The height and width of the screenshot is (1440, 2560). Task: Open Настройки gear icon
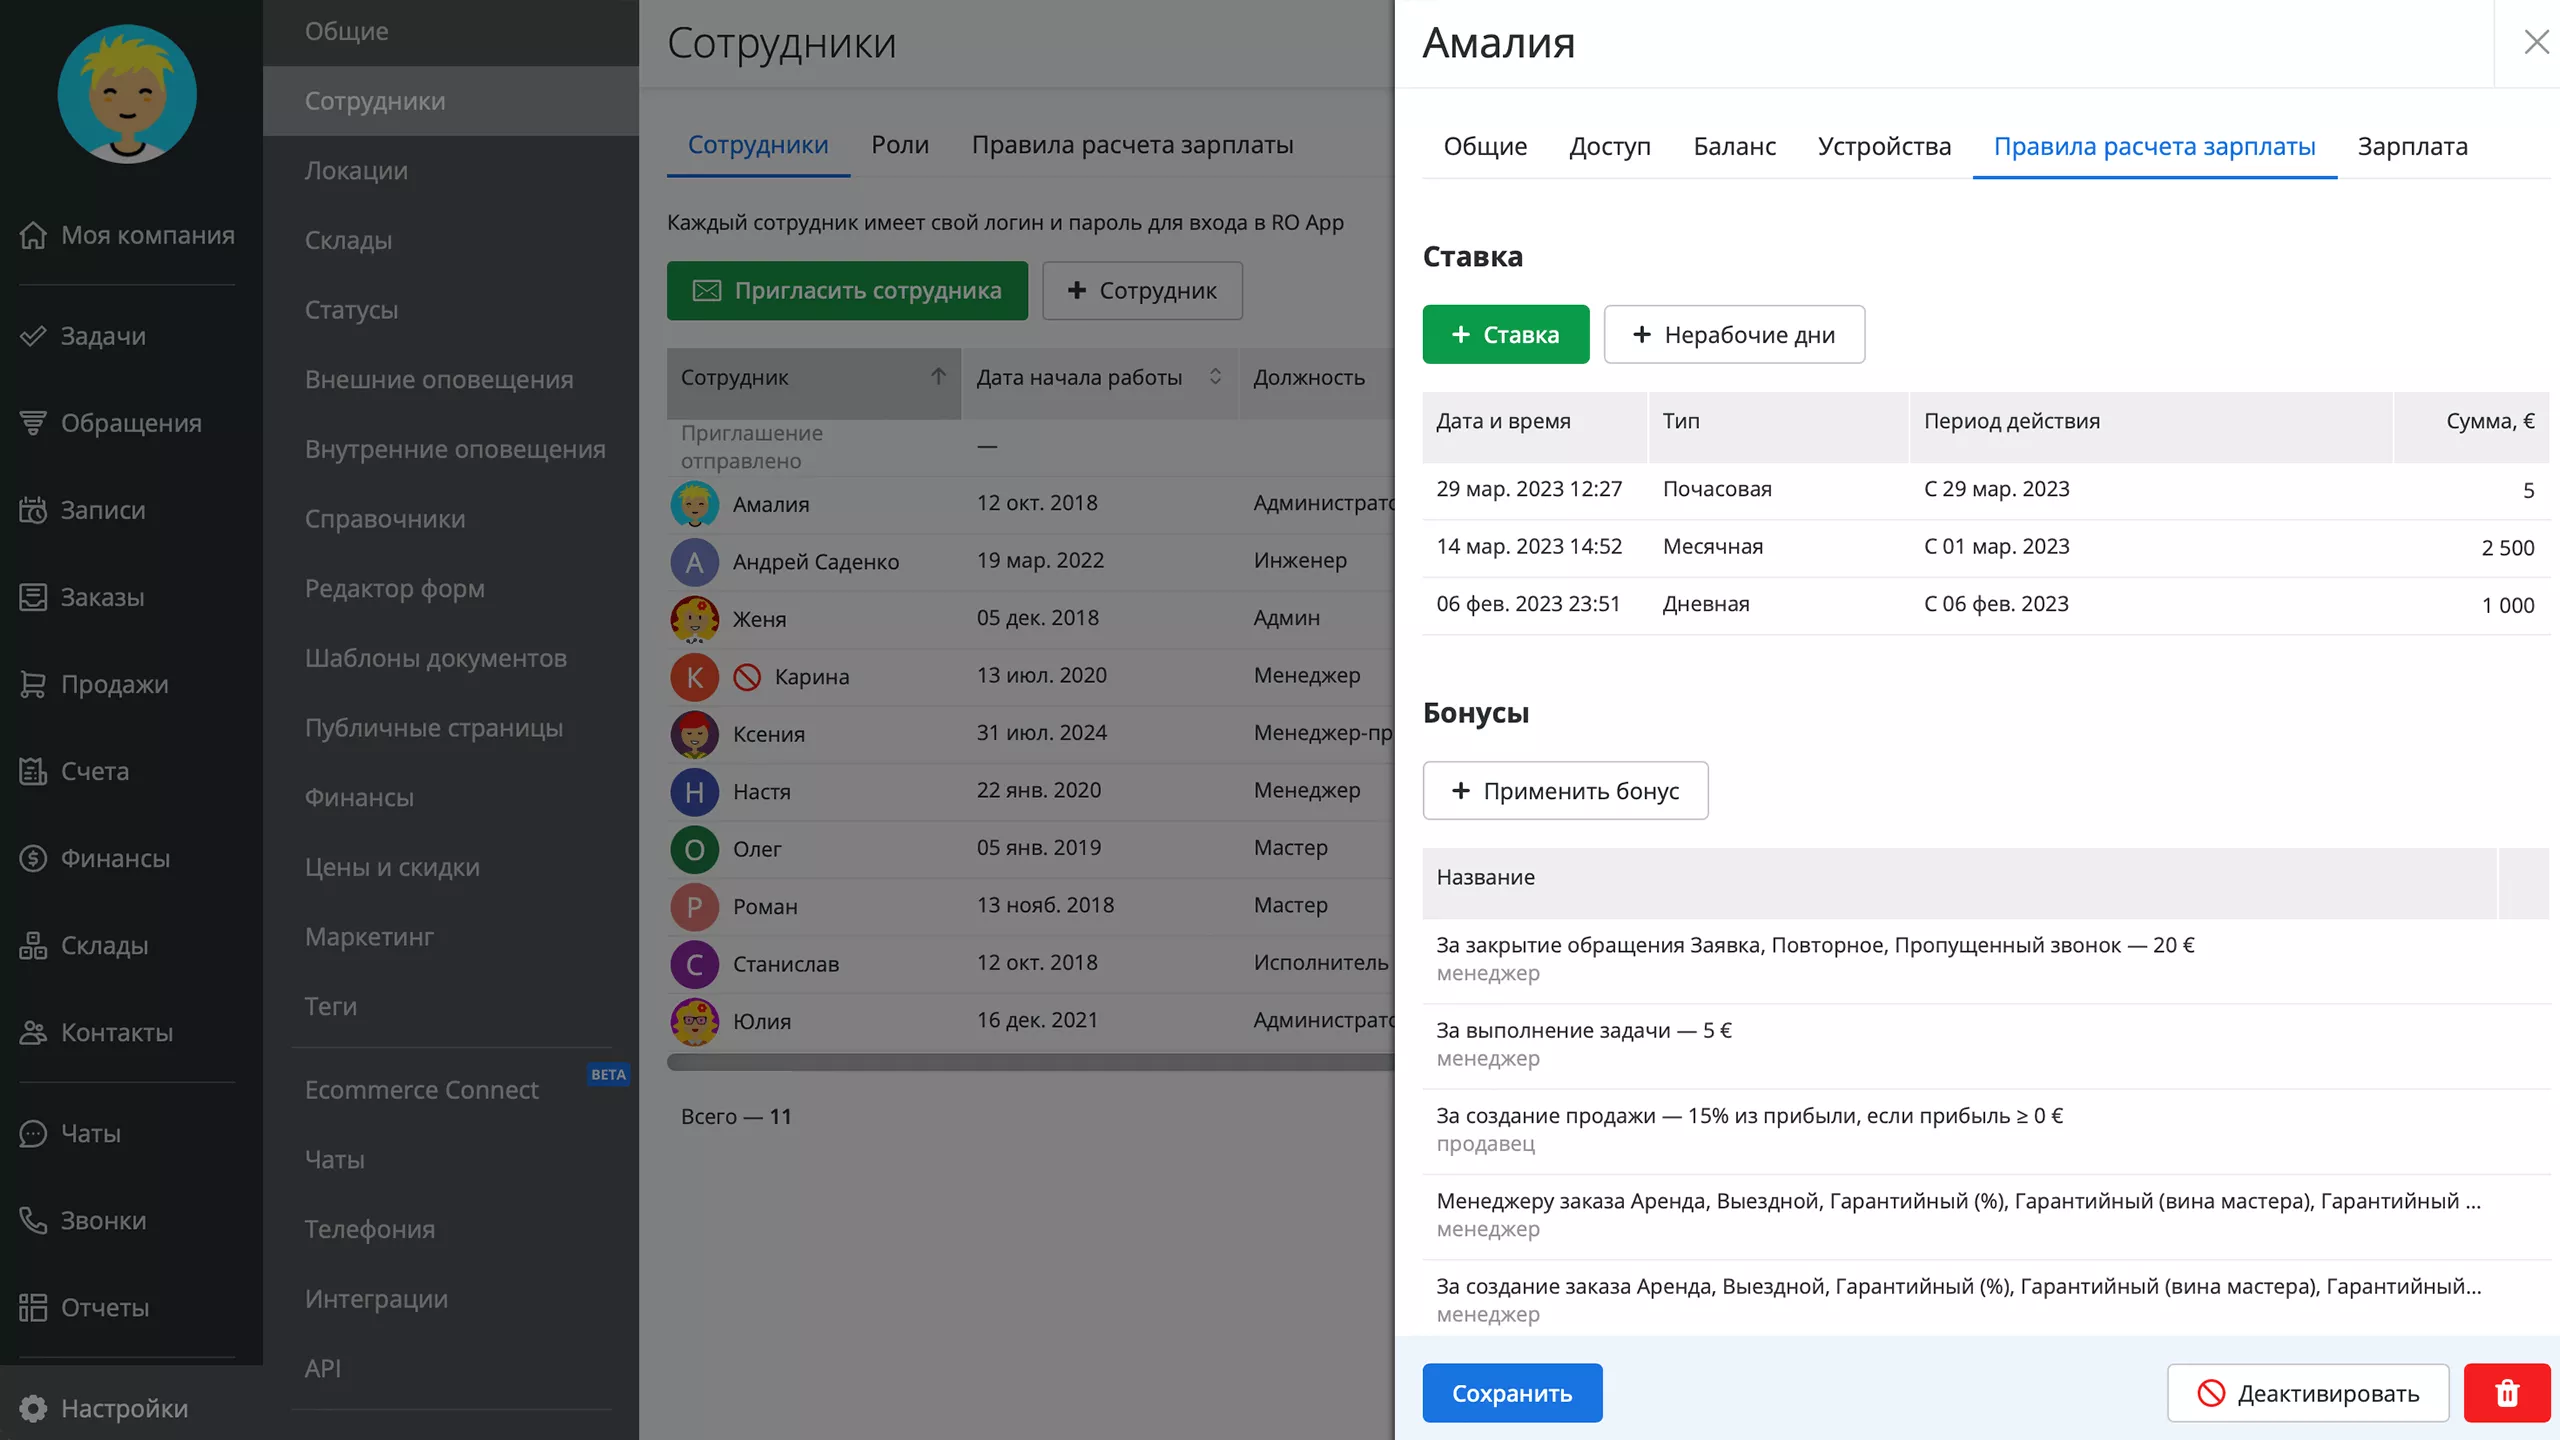coord(33,1408)
